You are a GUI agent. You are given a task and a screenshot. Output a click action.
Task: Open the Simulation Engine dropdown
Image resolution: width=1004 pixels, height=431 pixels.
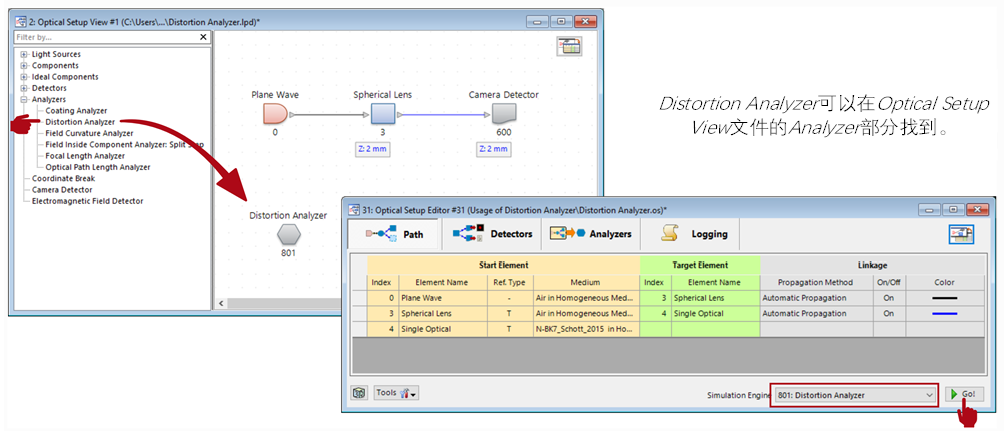(x=854, y=395)
